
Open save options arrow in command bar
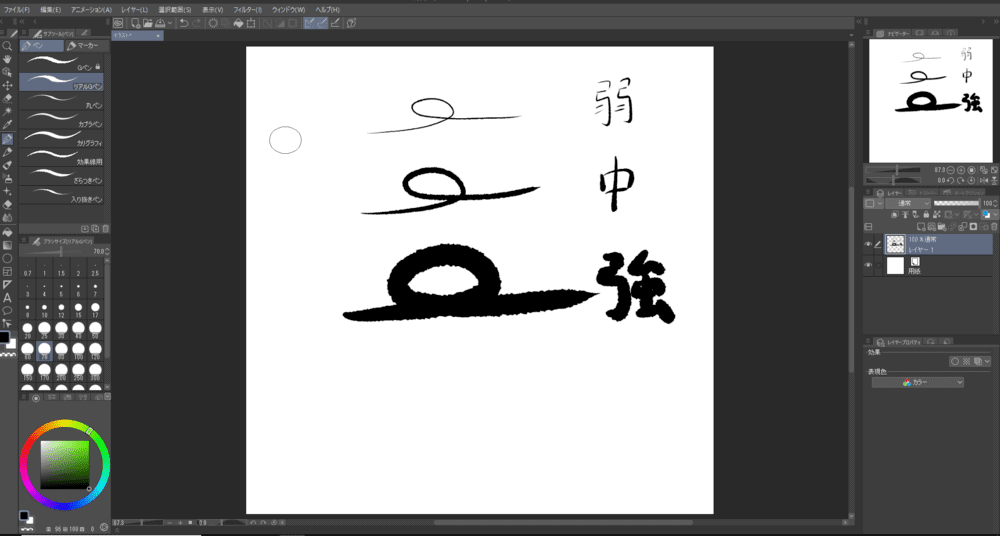pos(170,23)
